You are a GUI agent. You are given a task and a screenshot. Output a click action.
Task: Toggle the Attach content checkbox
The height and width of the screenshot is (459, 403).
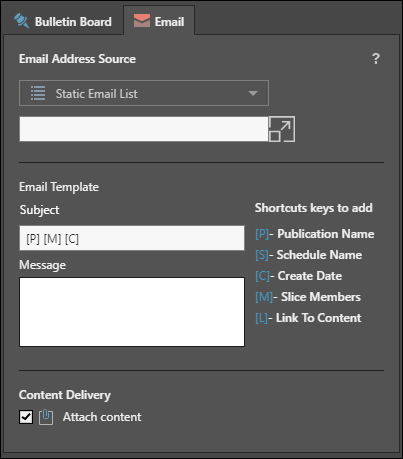coord(26,417)
